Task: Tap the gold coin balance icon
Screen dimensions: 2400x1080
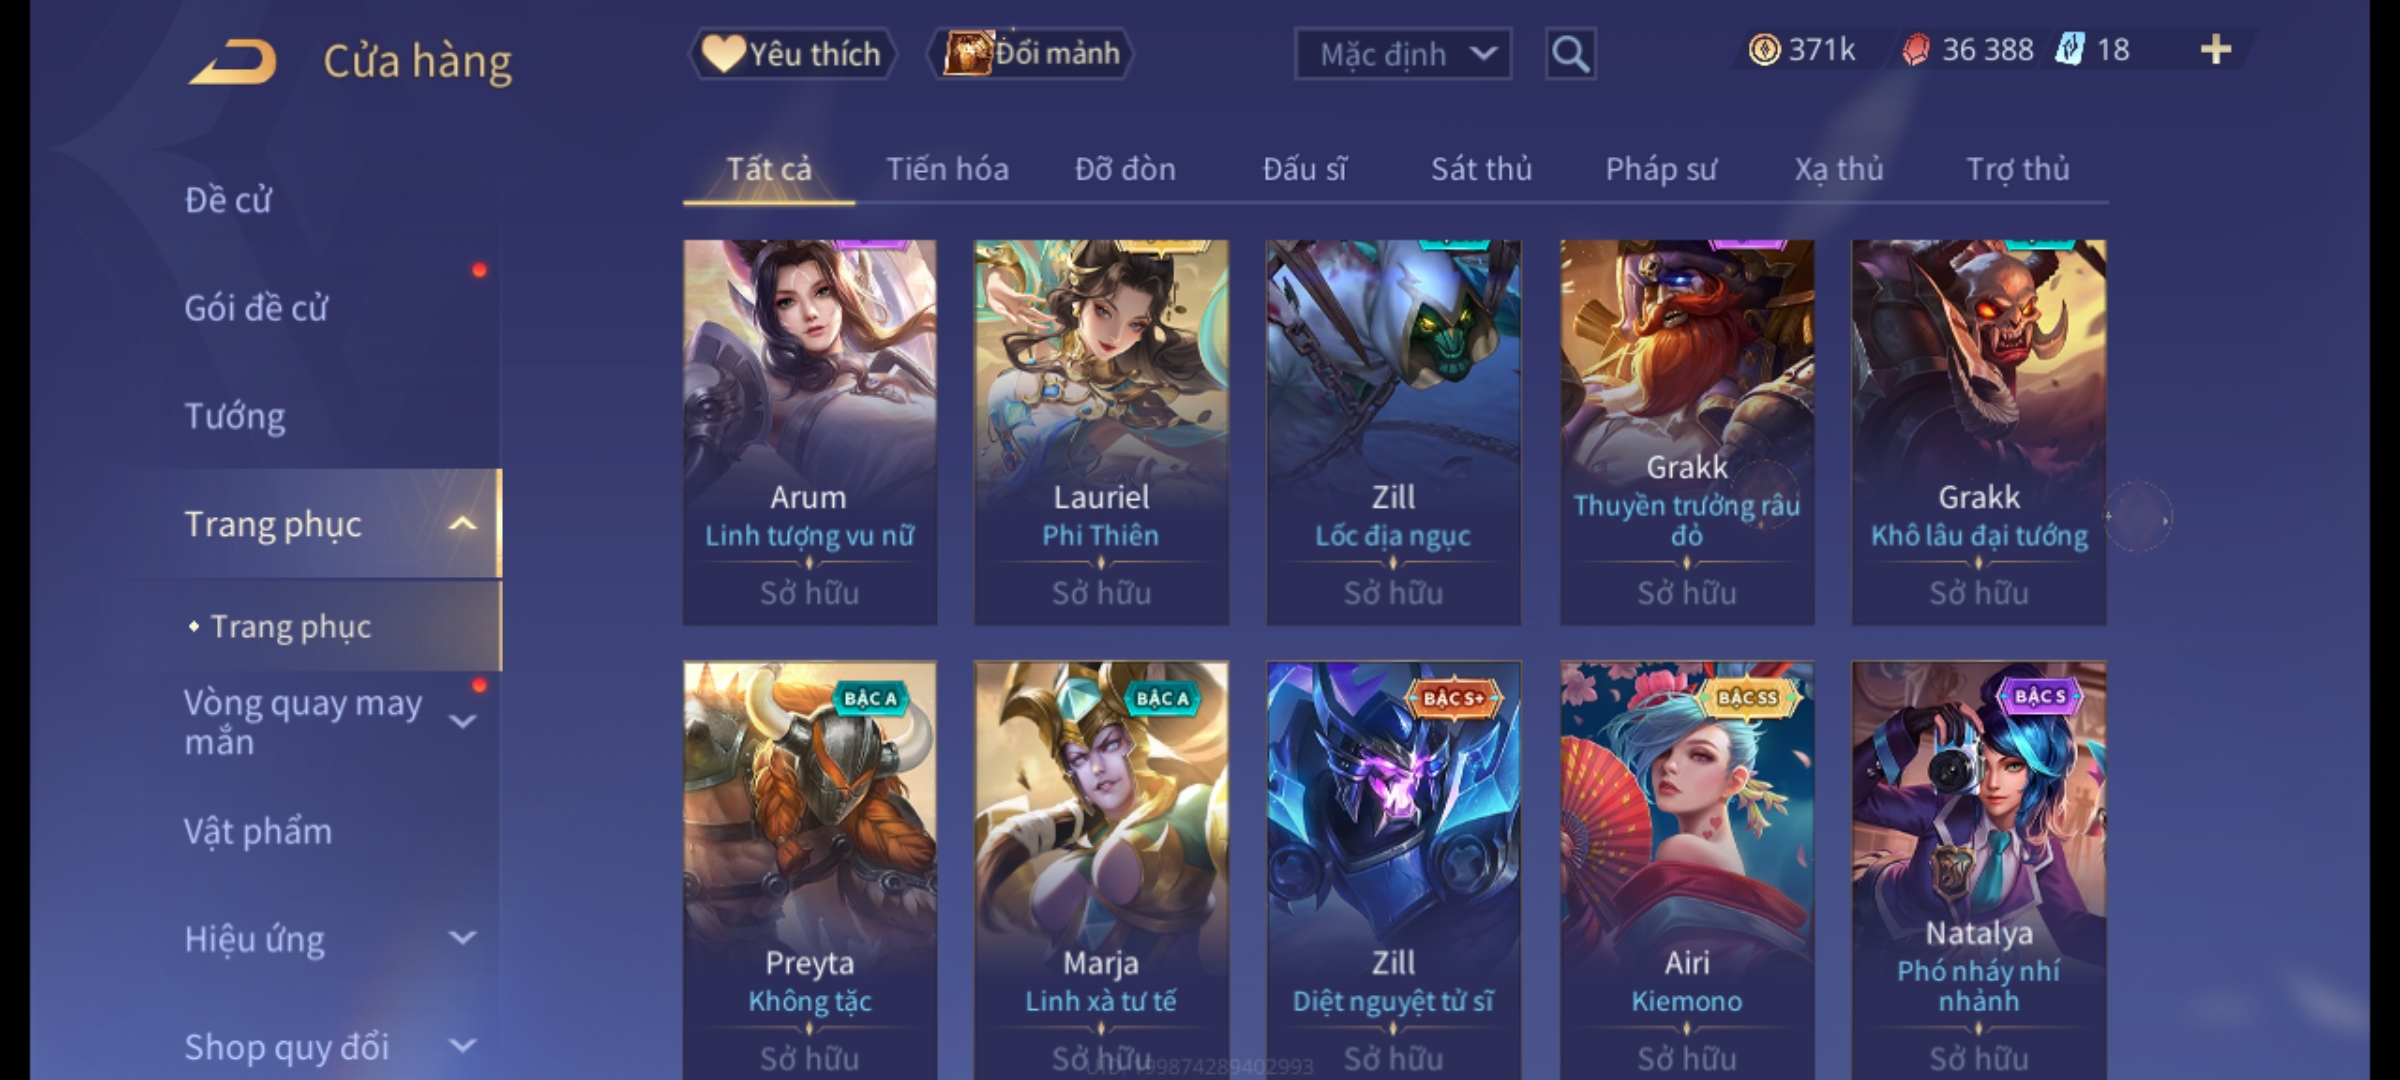Action: [x=1764, y=49]
